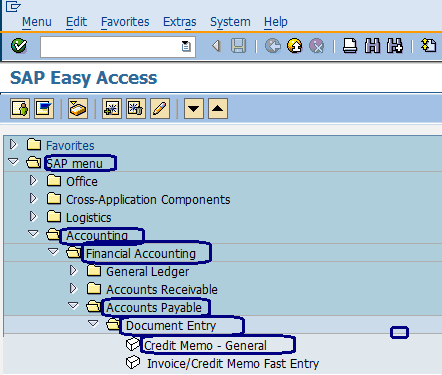Select the Accounts Payable tree item
This screenshot has width=442, height=375.
coord(154,308)
